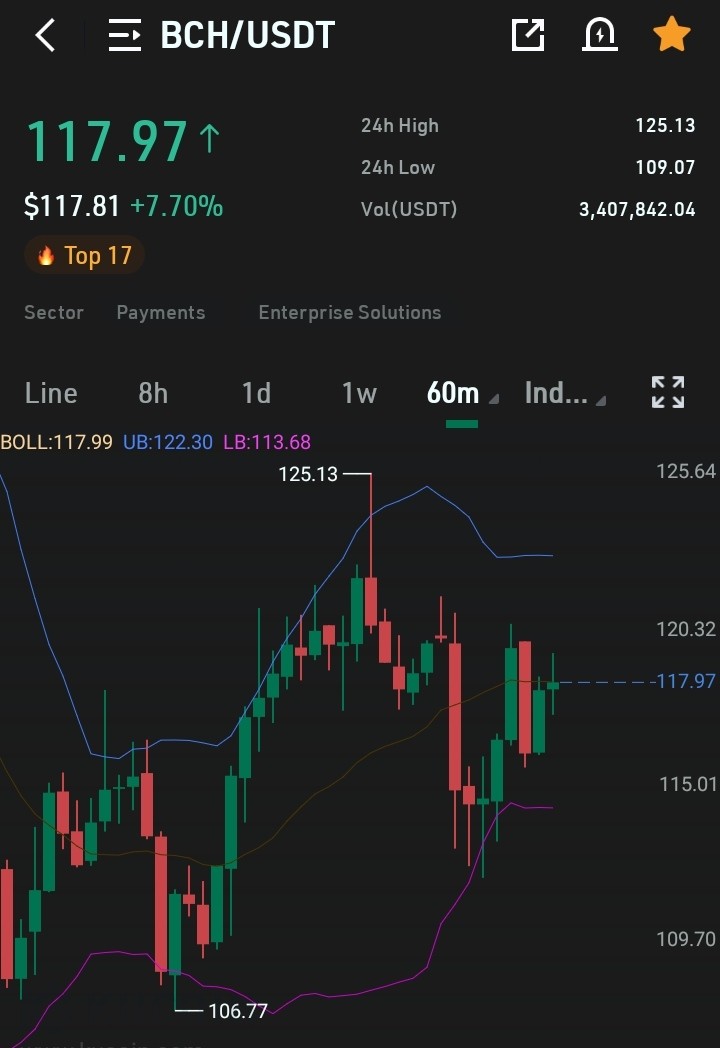The width and height of the screenshot is (720, 1048).
Task: Select the 8h timeframe tab
Action: click(x=153, y=393)
